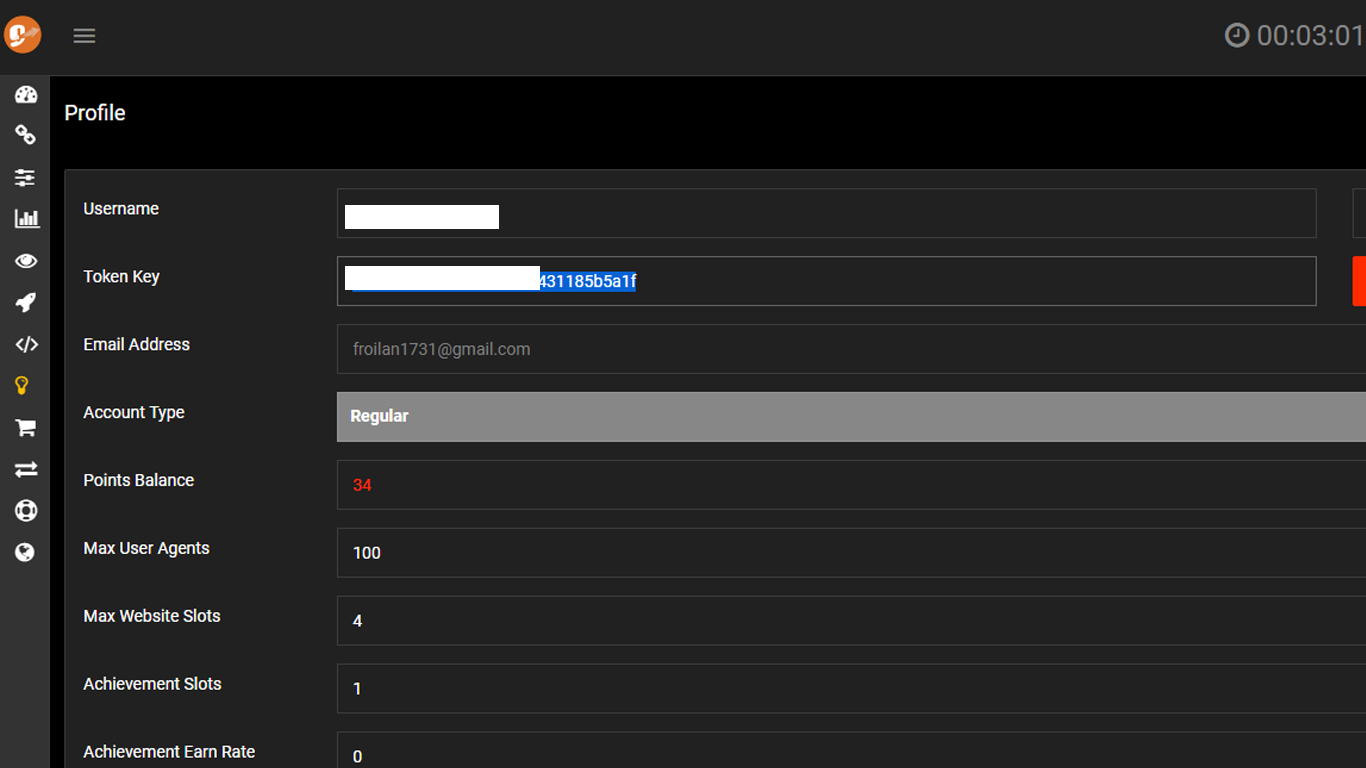Image resolution: width=1366 pixels, height=768 pixels.
Task: Click the Points Balance label
Action: tap(138, 480)
